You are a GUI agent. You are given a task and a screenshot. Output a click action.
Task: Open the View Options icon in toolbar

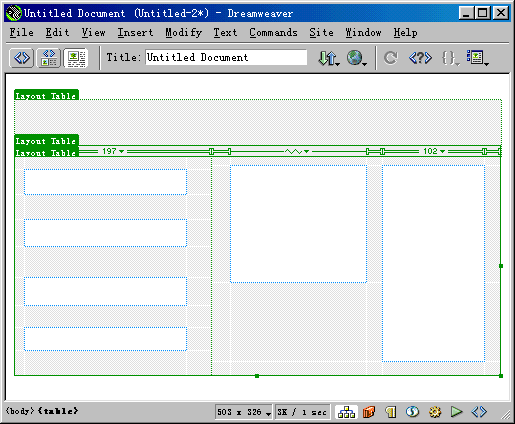click(477, 58)
